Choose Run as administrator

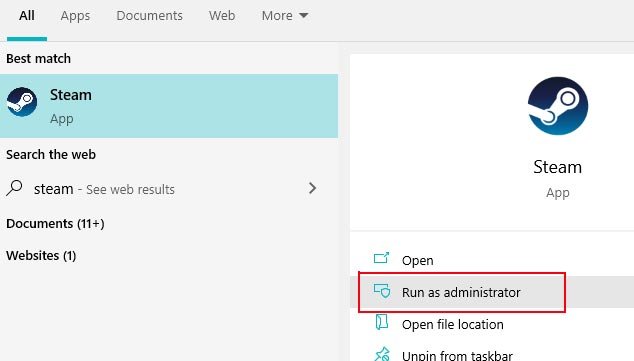[x=492, y=292]
